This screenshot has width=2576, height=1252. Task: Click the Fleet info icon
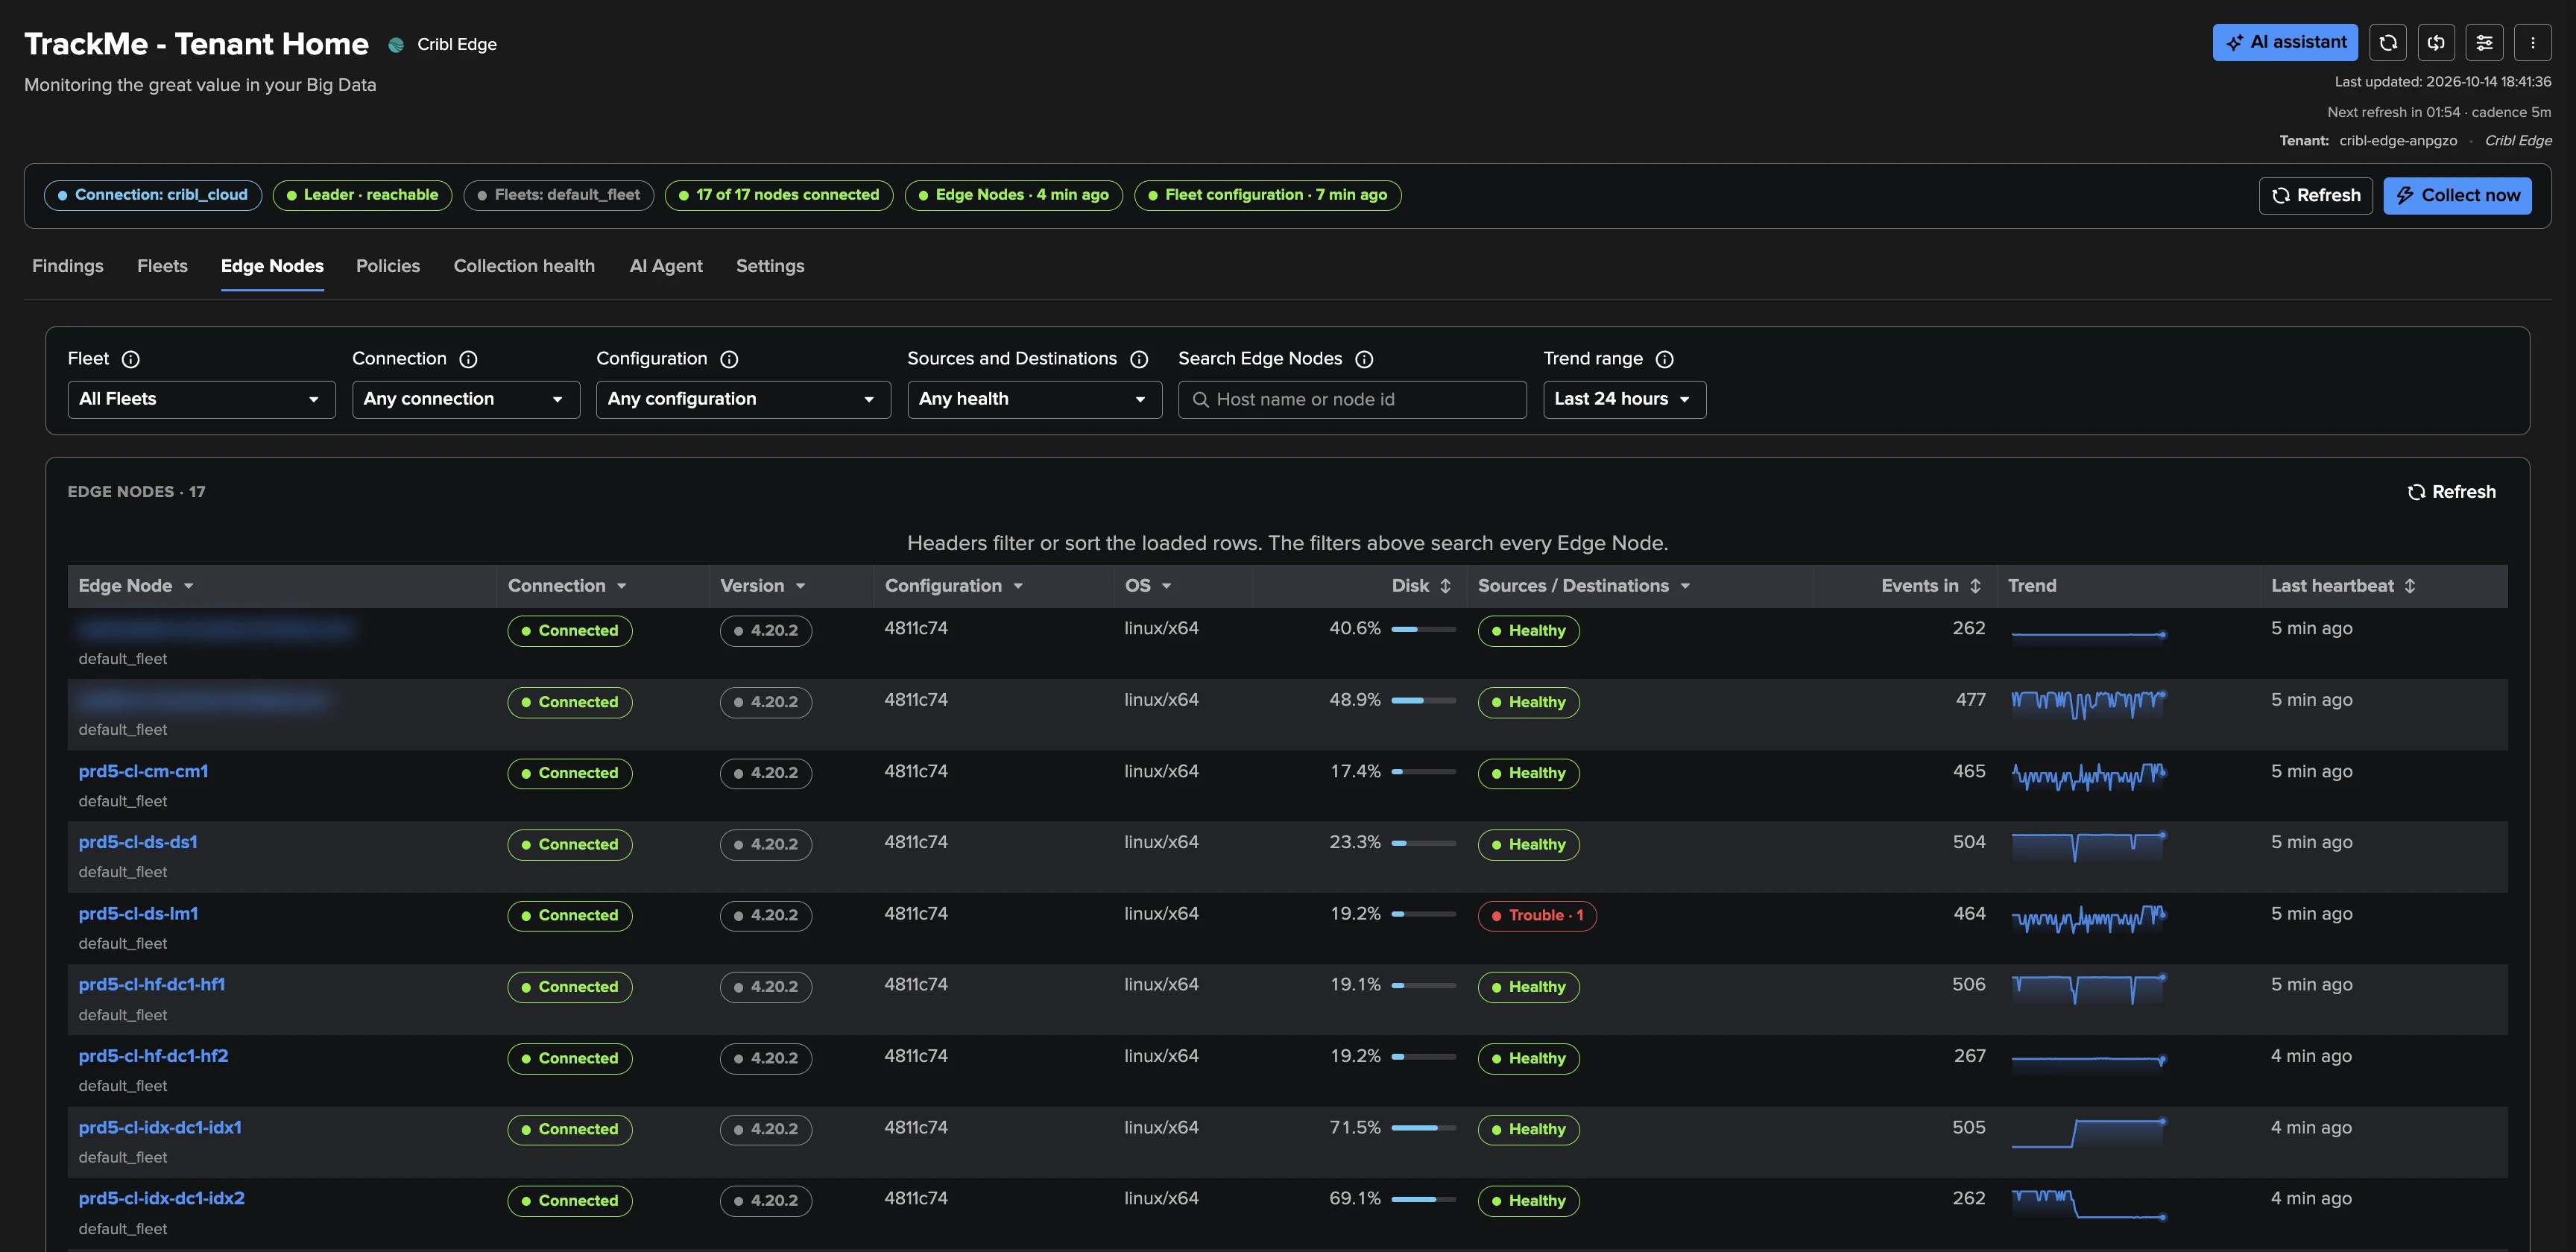(131, 359)
